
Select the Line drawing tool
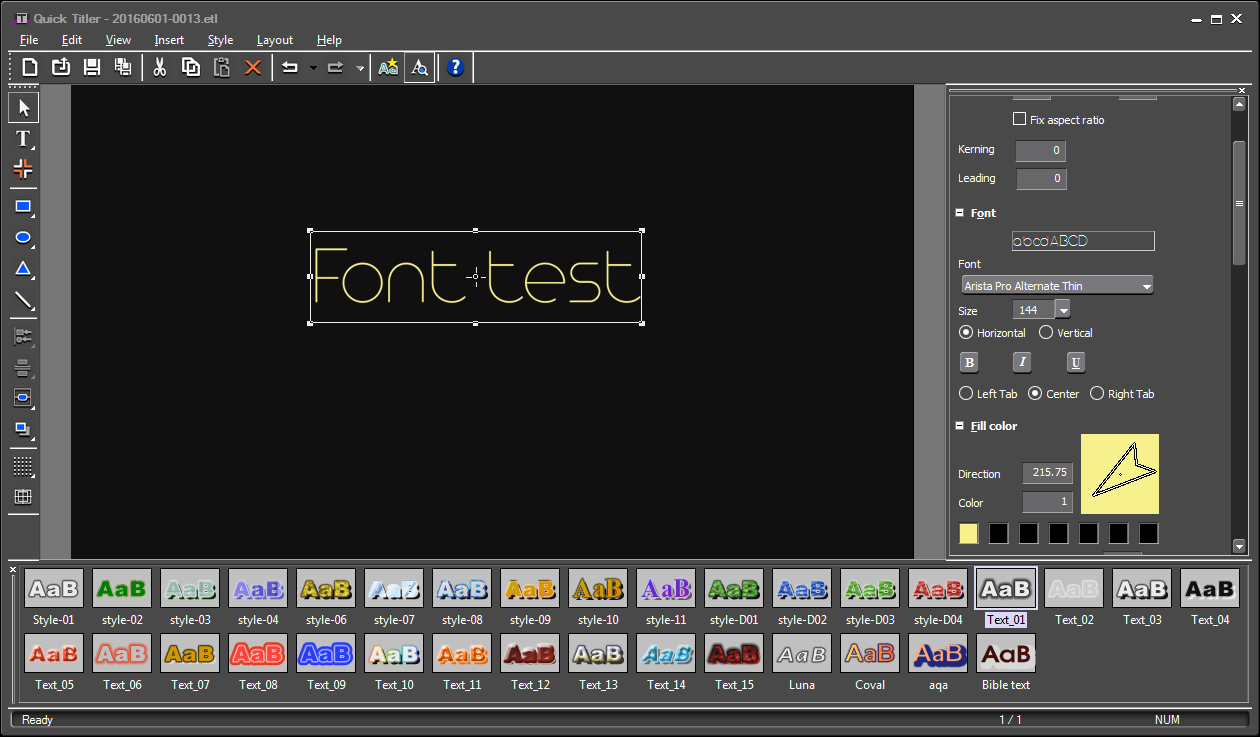(x=23, y=301)
